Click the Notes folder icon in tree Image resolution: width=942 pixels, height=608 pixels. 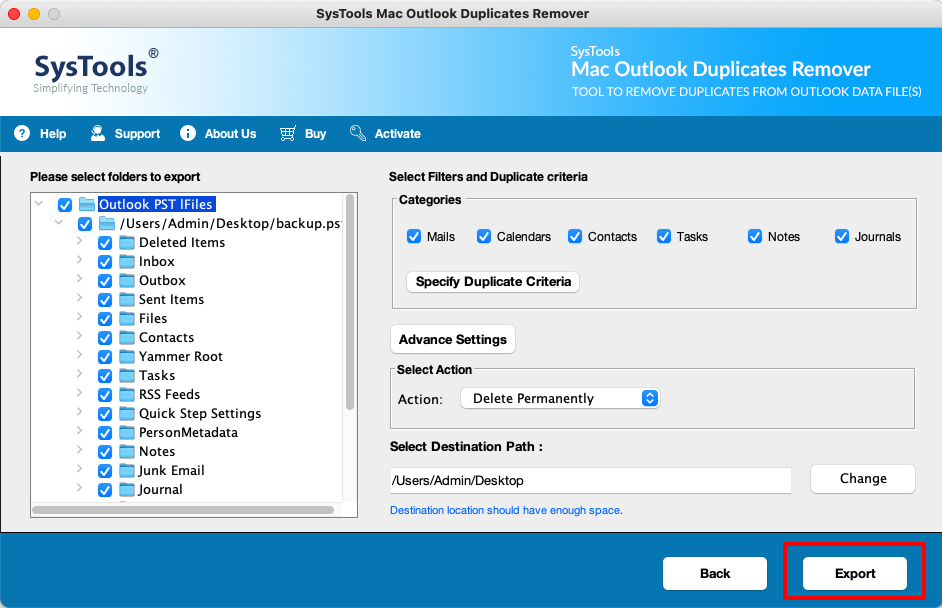coord(127,452)
